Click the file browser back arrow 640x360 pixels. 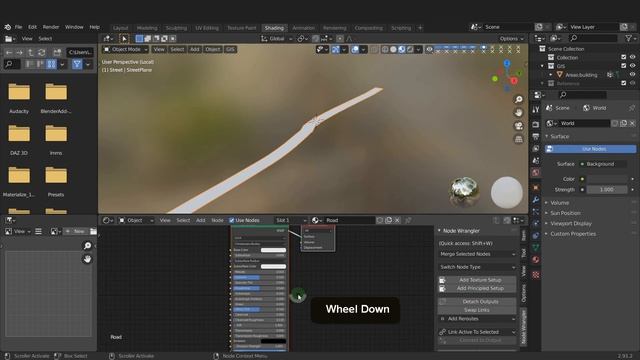[9, 53]
